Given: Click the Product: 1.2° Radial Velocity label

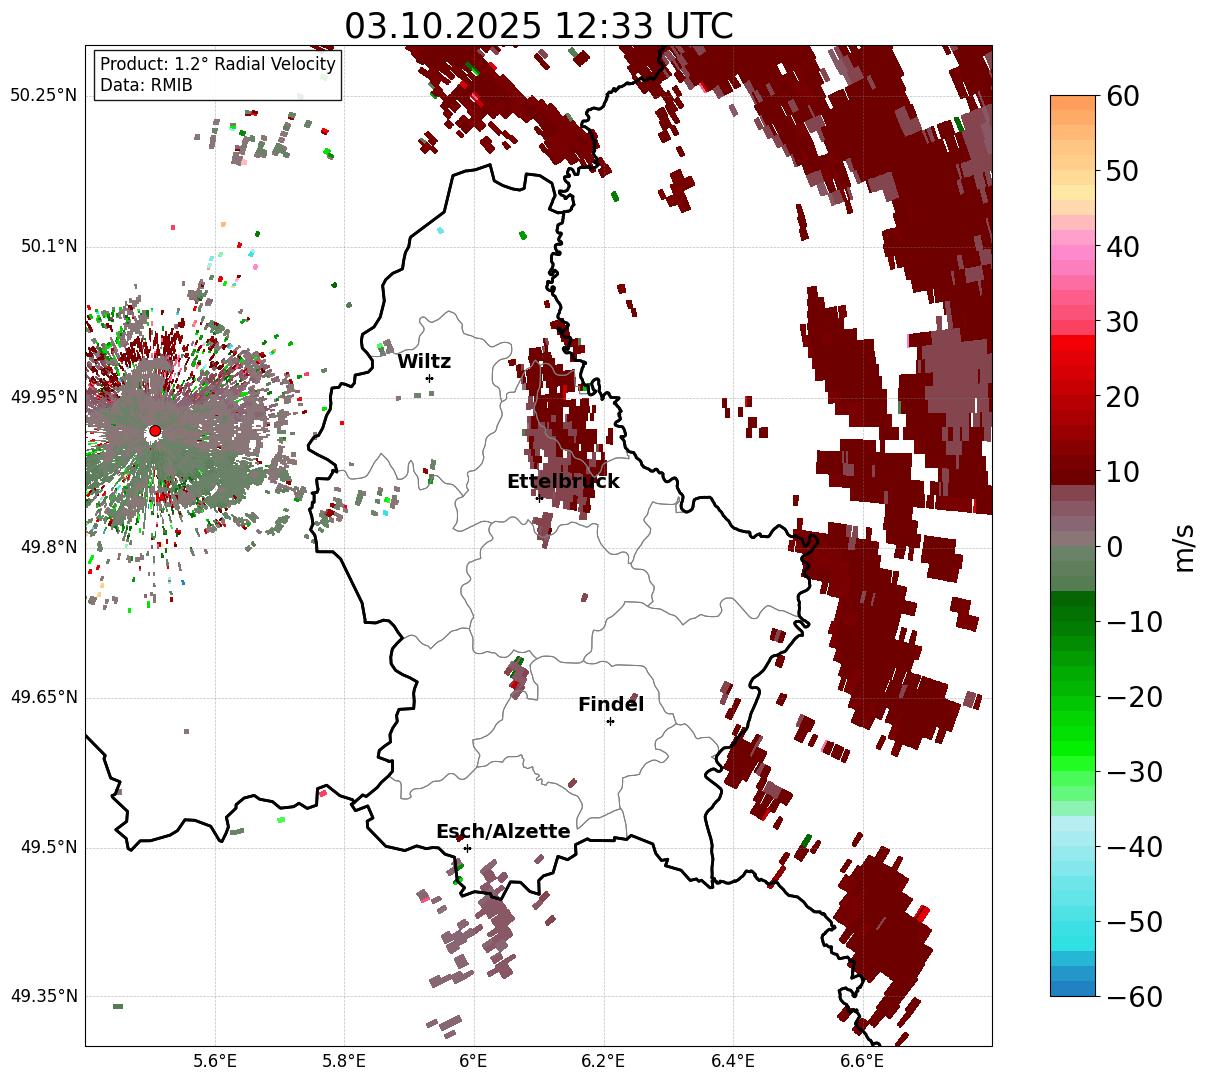Looking at the screenshot, I should [x=218, y=65].
